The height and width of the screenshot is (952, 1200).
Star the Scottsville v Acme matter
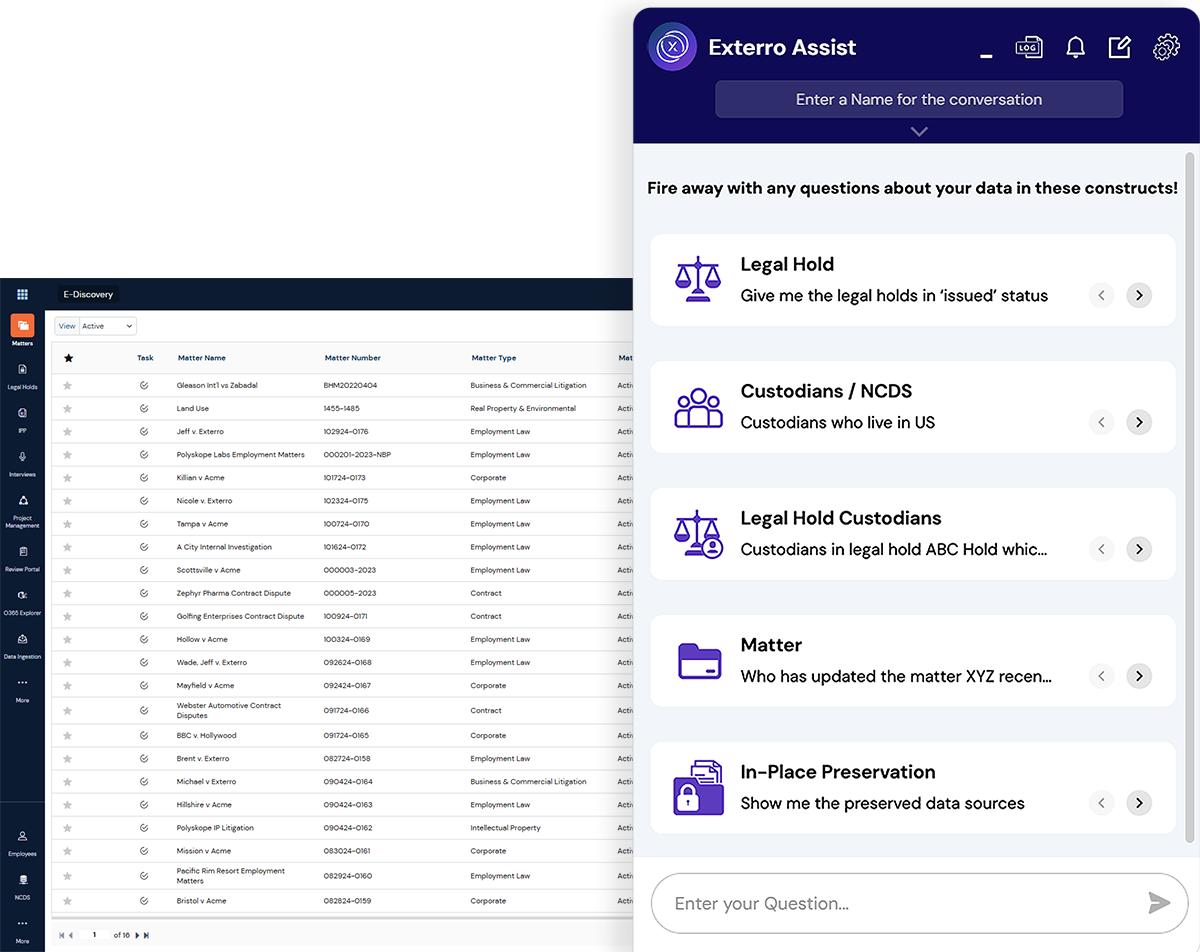(x=68, y=570)
